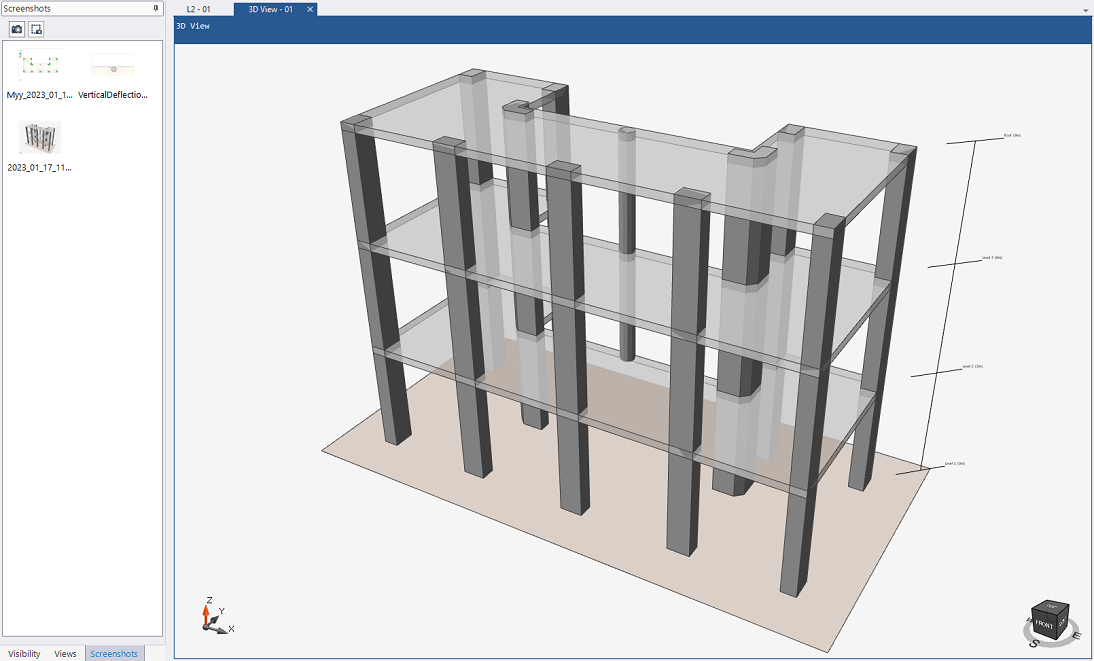1094x661 pixels.
Task: Click the TOP face of the view cube
Action: tap(1050, 606)
